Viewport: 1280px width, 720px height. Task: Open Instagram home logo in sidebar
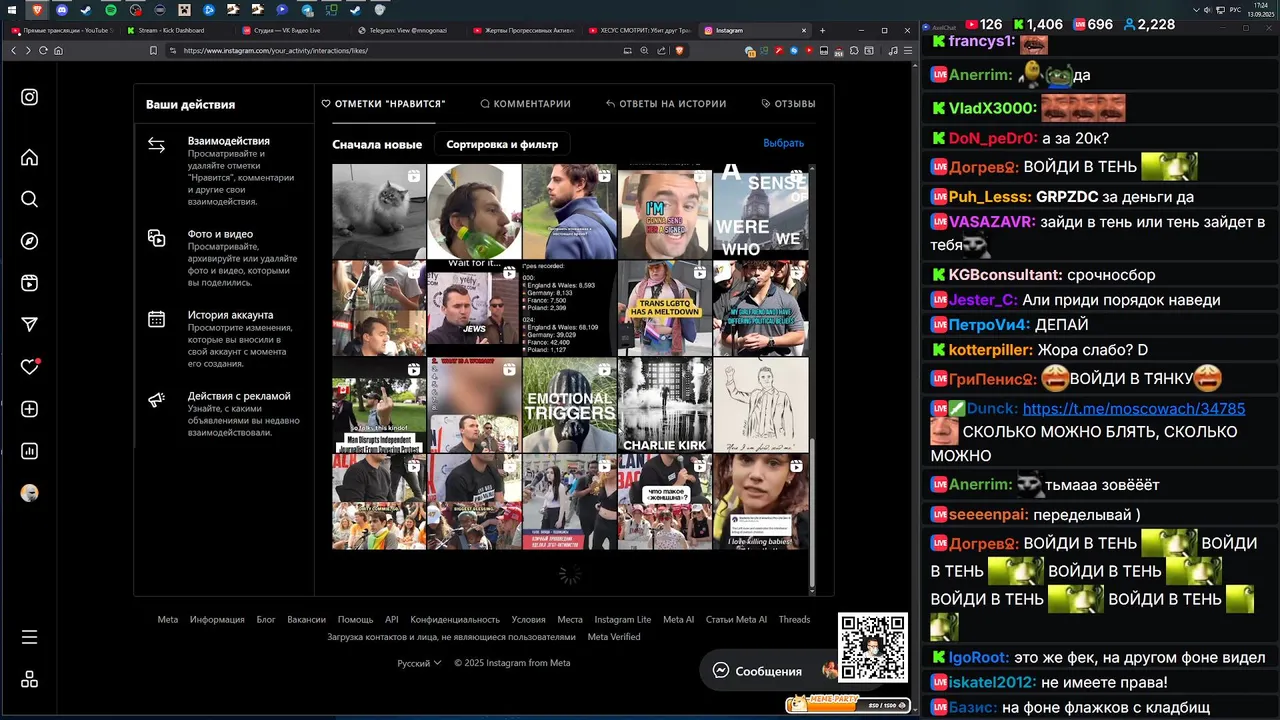(x=30, y=97)
